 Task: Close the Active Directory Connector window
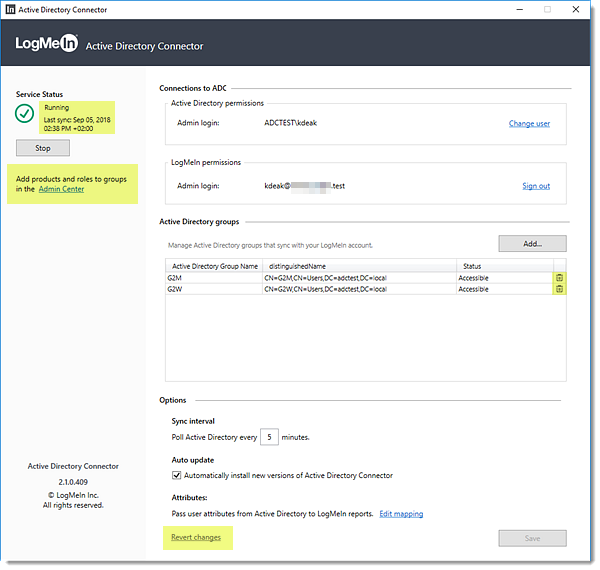tap(576, 10)
